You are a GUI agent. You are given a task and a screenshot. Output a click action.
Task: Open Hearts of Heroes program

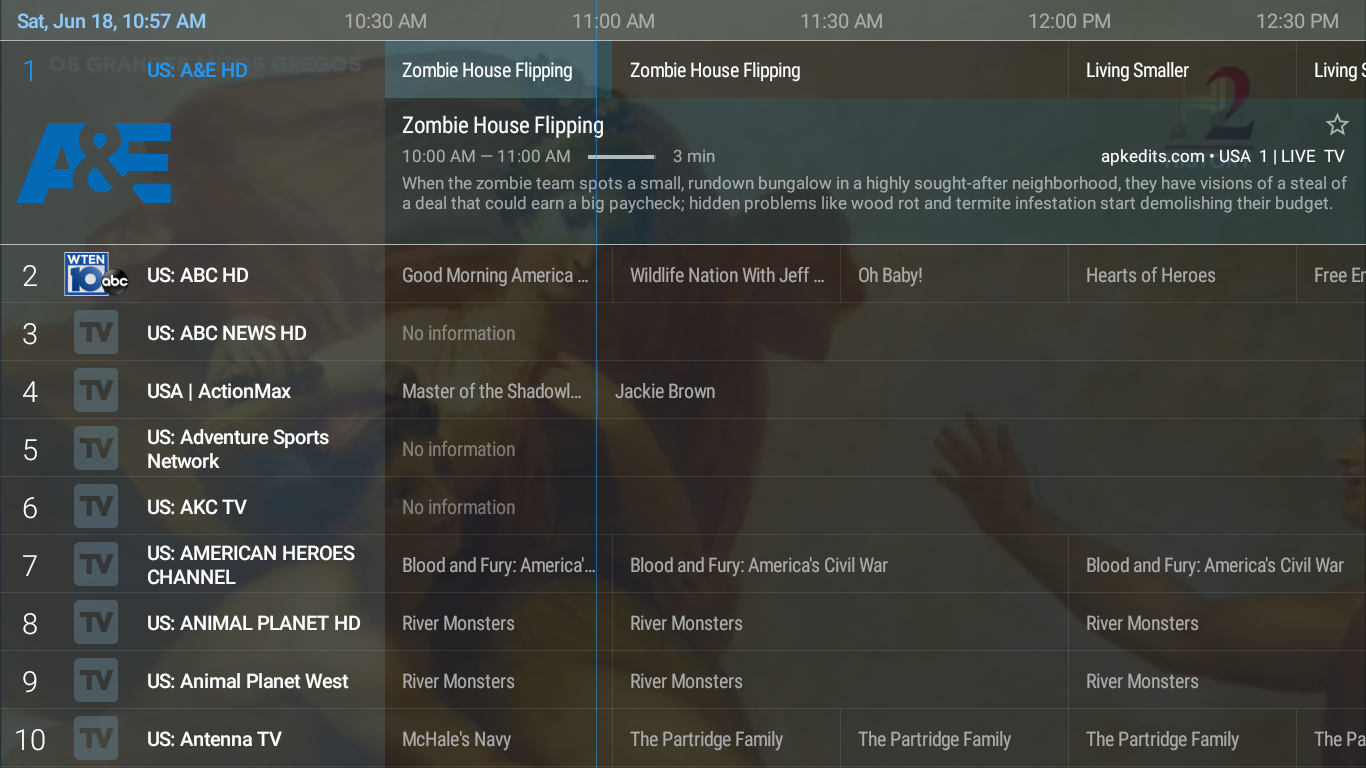click(1183, 275)
